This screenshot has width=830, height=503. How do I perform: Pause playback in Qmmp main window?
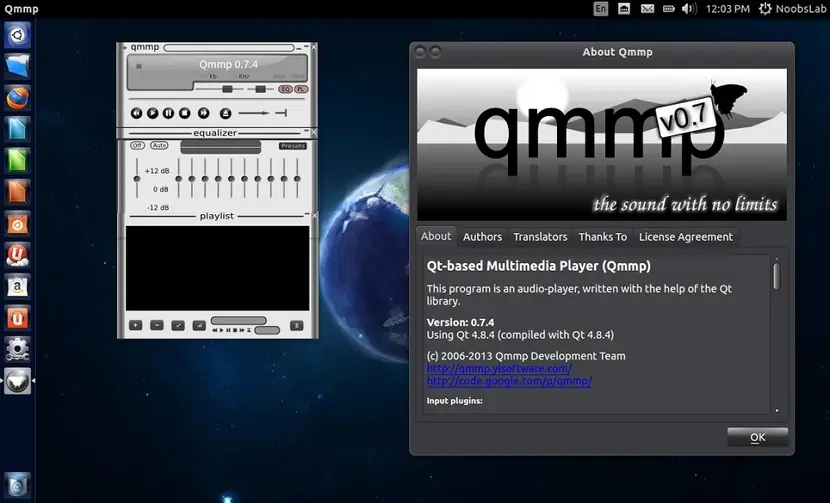pyautogui.click(x=168, y=113)
